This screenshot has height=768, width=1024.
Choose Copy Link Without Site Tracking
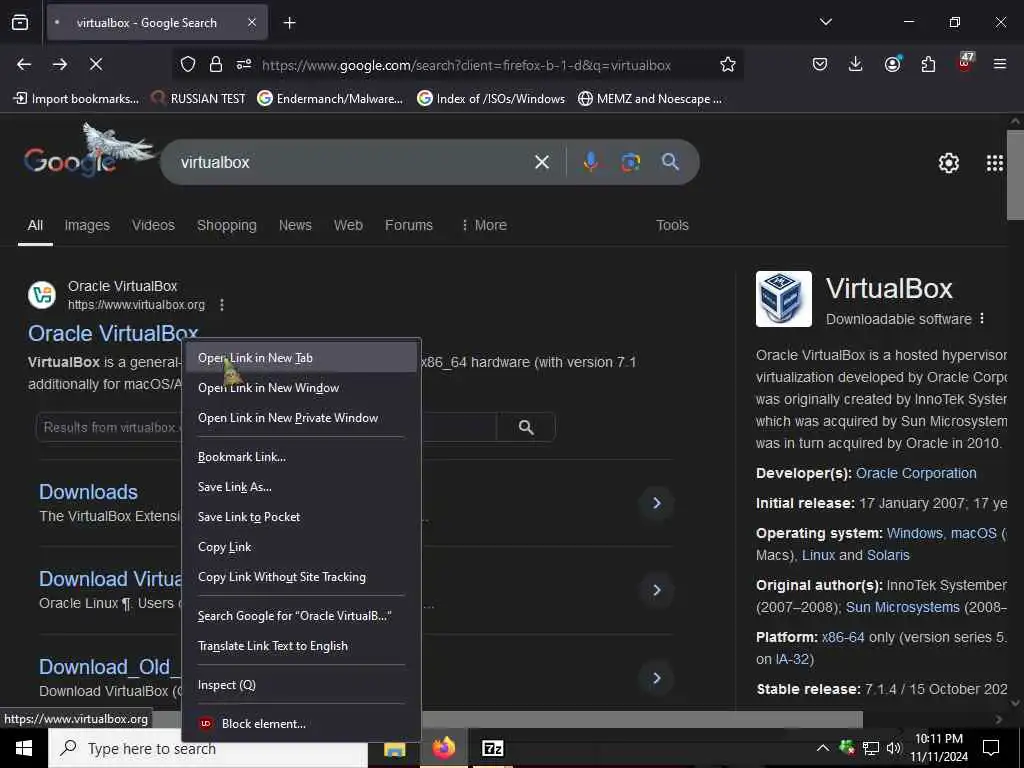(301, 577)
